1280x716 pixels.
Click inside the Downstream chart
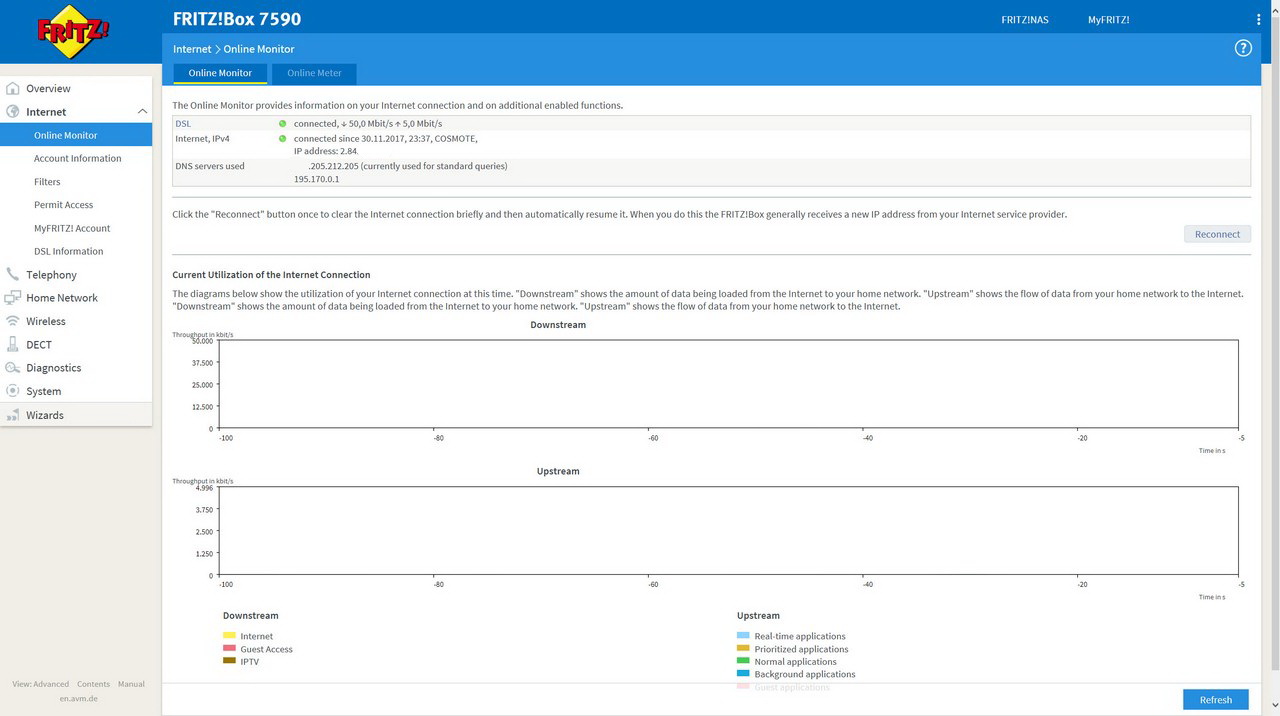(x=730, y=384)
